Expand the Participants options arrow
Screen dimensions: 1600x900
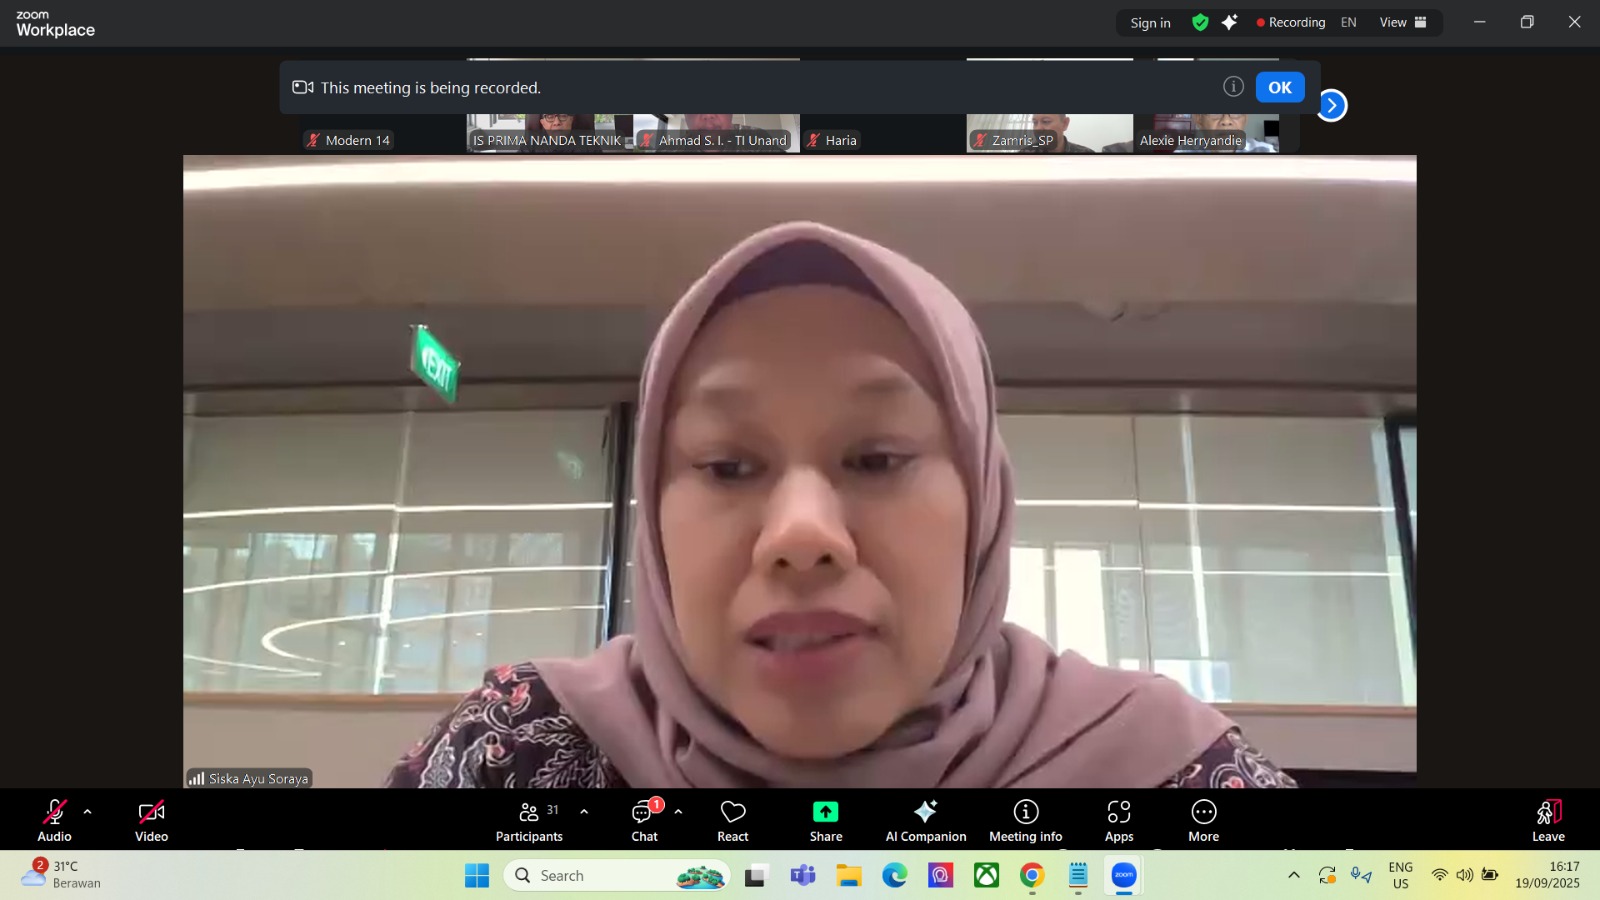(584, 812)
